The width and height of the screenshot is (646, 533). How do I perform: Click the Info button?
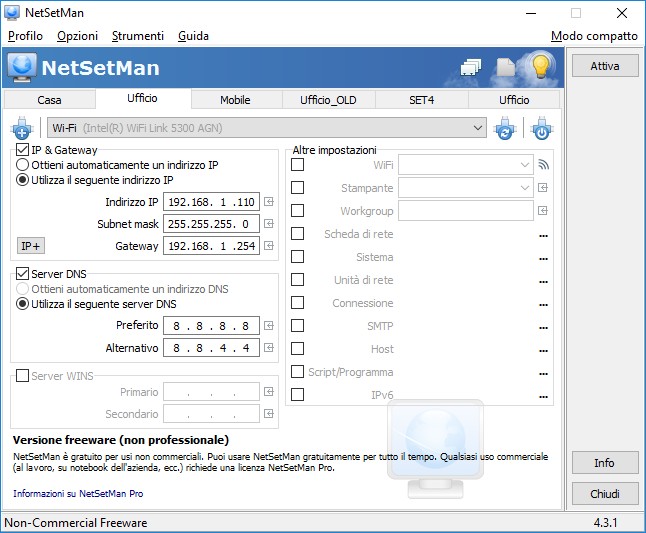click(605, 463)
